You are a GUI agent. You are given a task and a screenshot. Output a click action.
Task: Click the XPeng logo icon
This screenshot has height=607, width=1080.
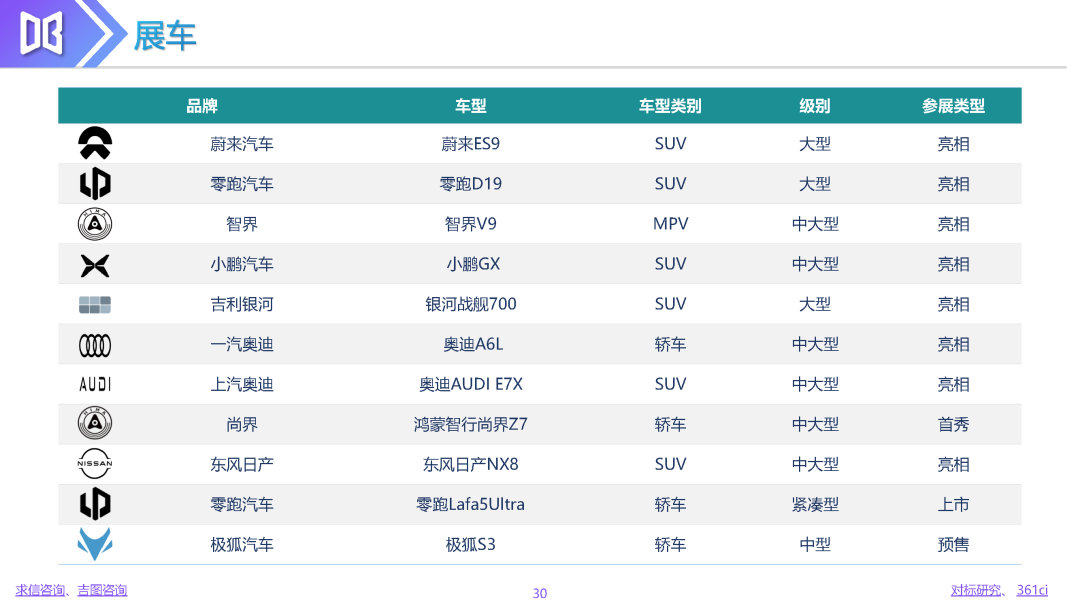tap(95, 265)
